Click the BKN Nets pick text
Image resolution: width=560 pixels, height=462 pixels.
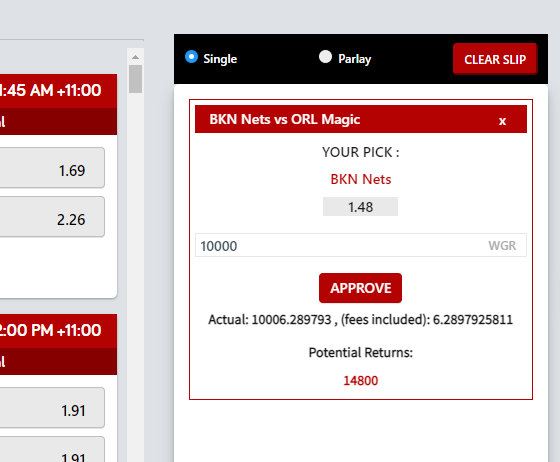(361, 179)
